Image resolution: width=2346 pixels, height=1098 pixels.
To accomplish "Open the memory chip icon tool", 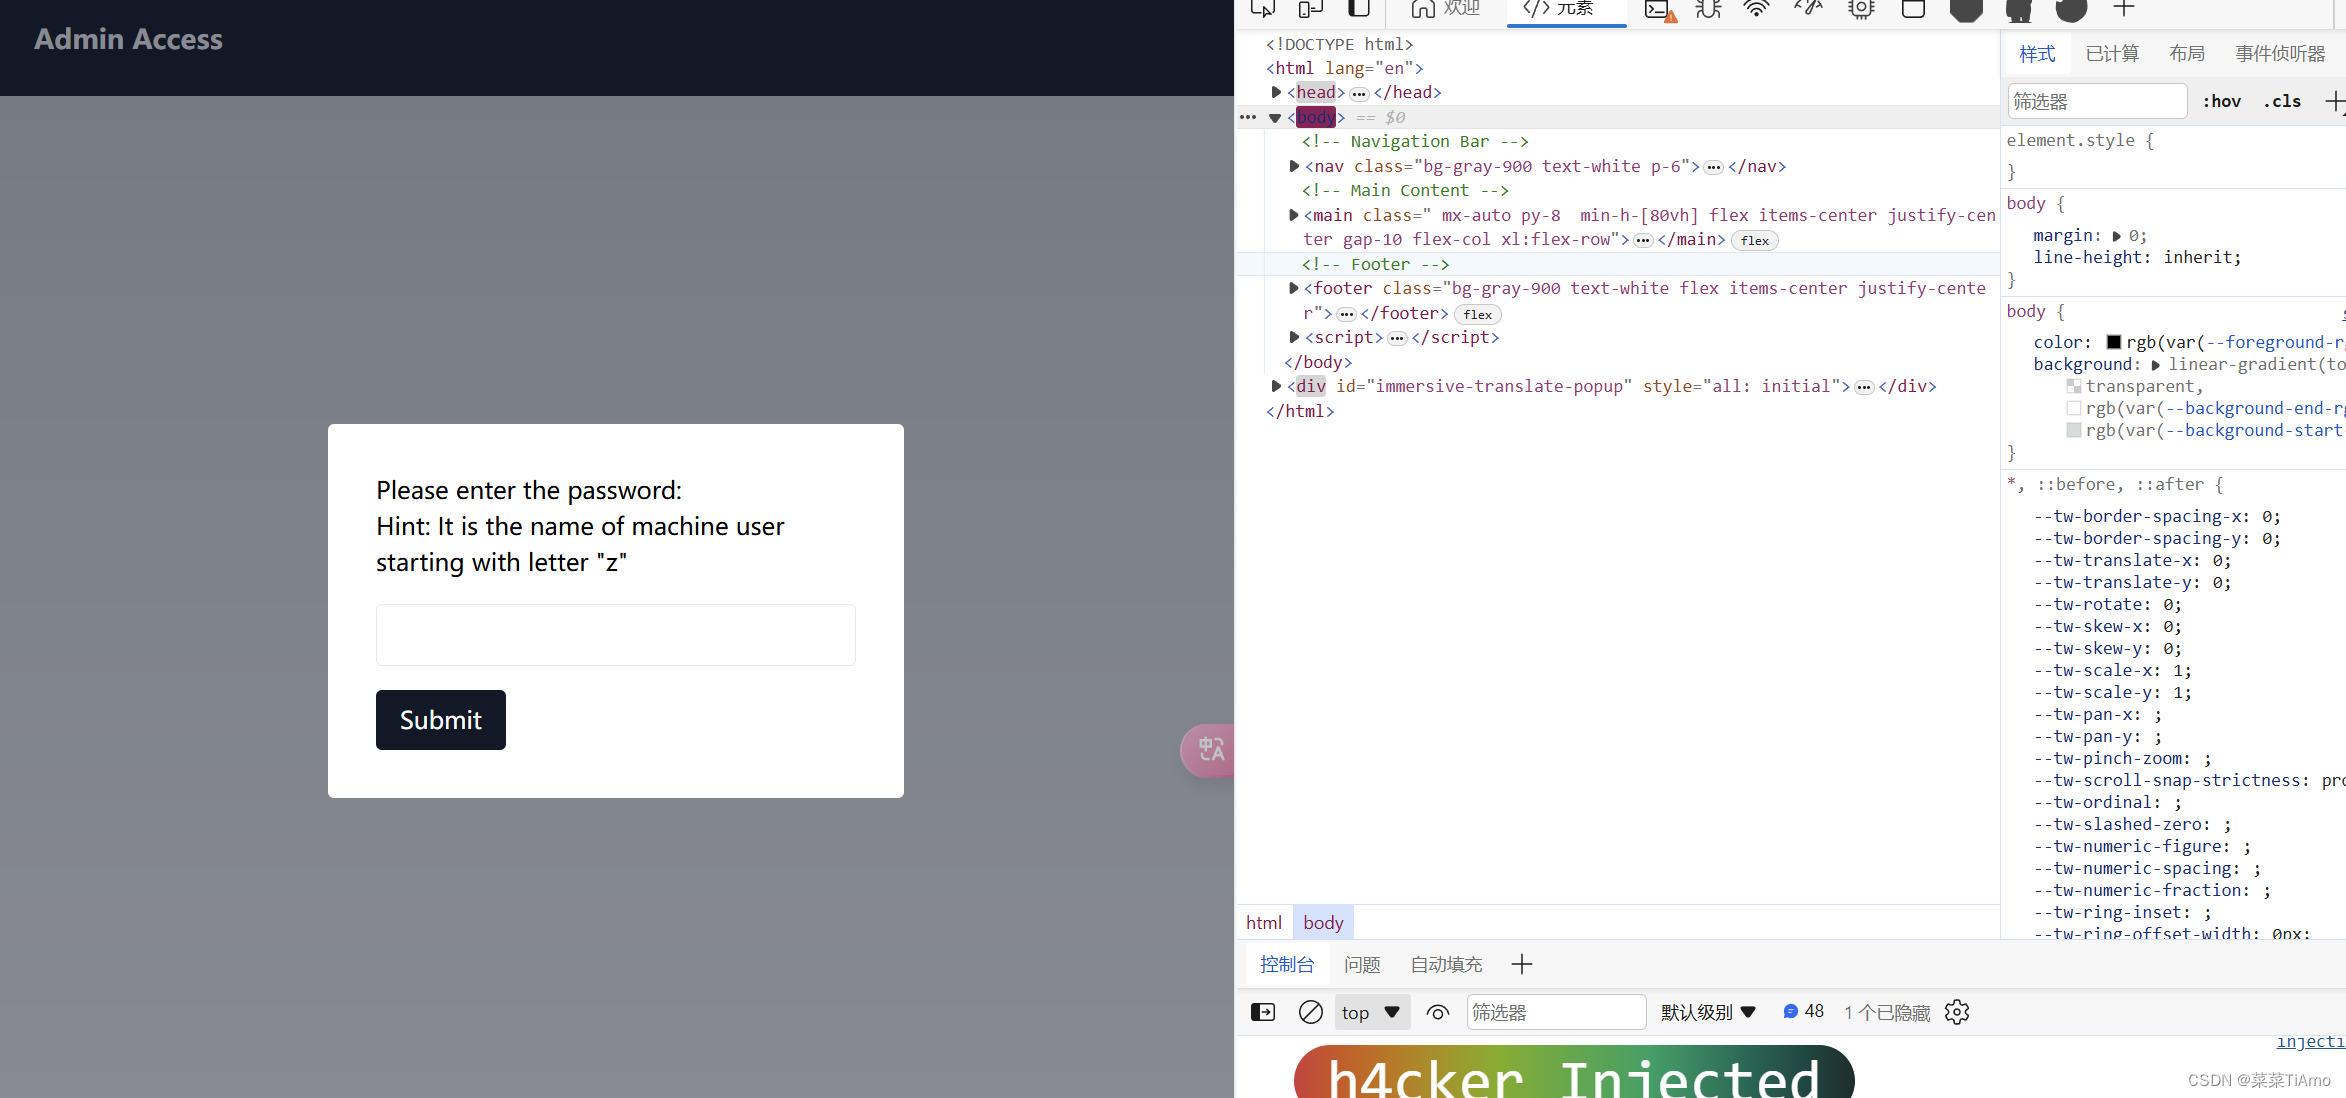I will [1861, 9].
